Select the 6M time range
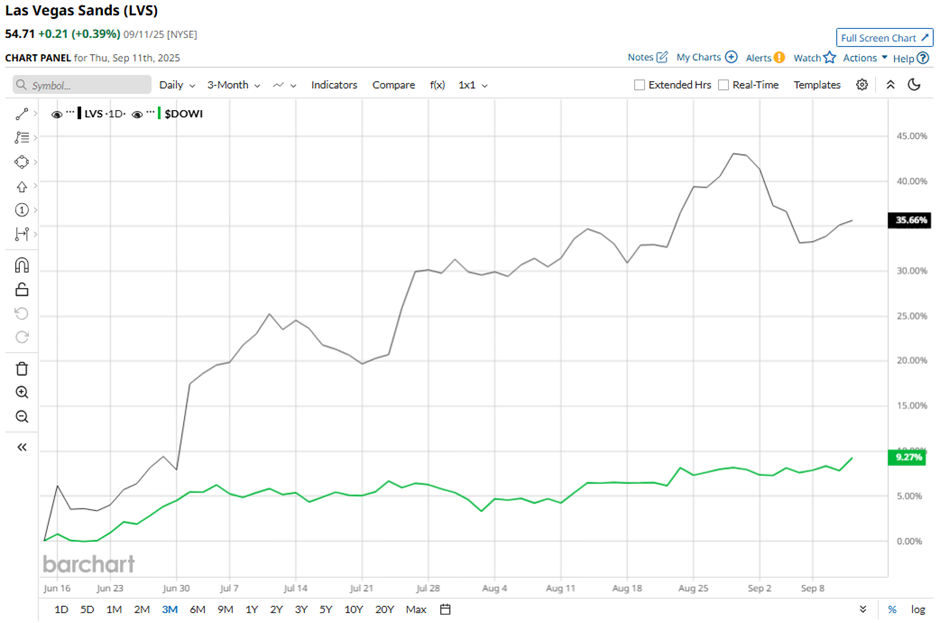The width and height of the screenshot is (940, 623). (197, 609)
